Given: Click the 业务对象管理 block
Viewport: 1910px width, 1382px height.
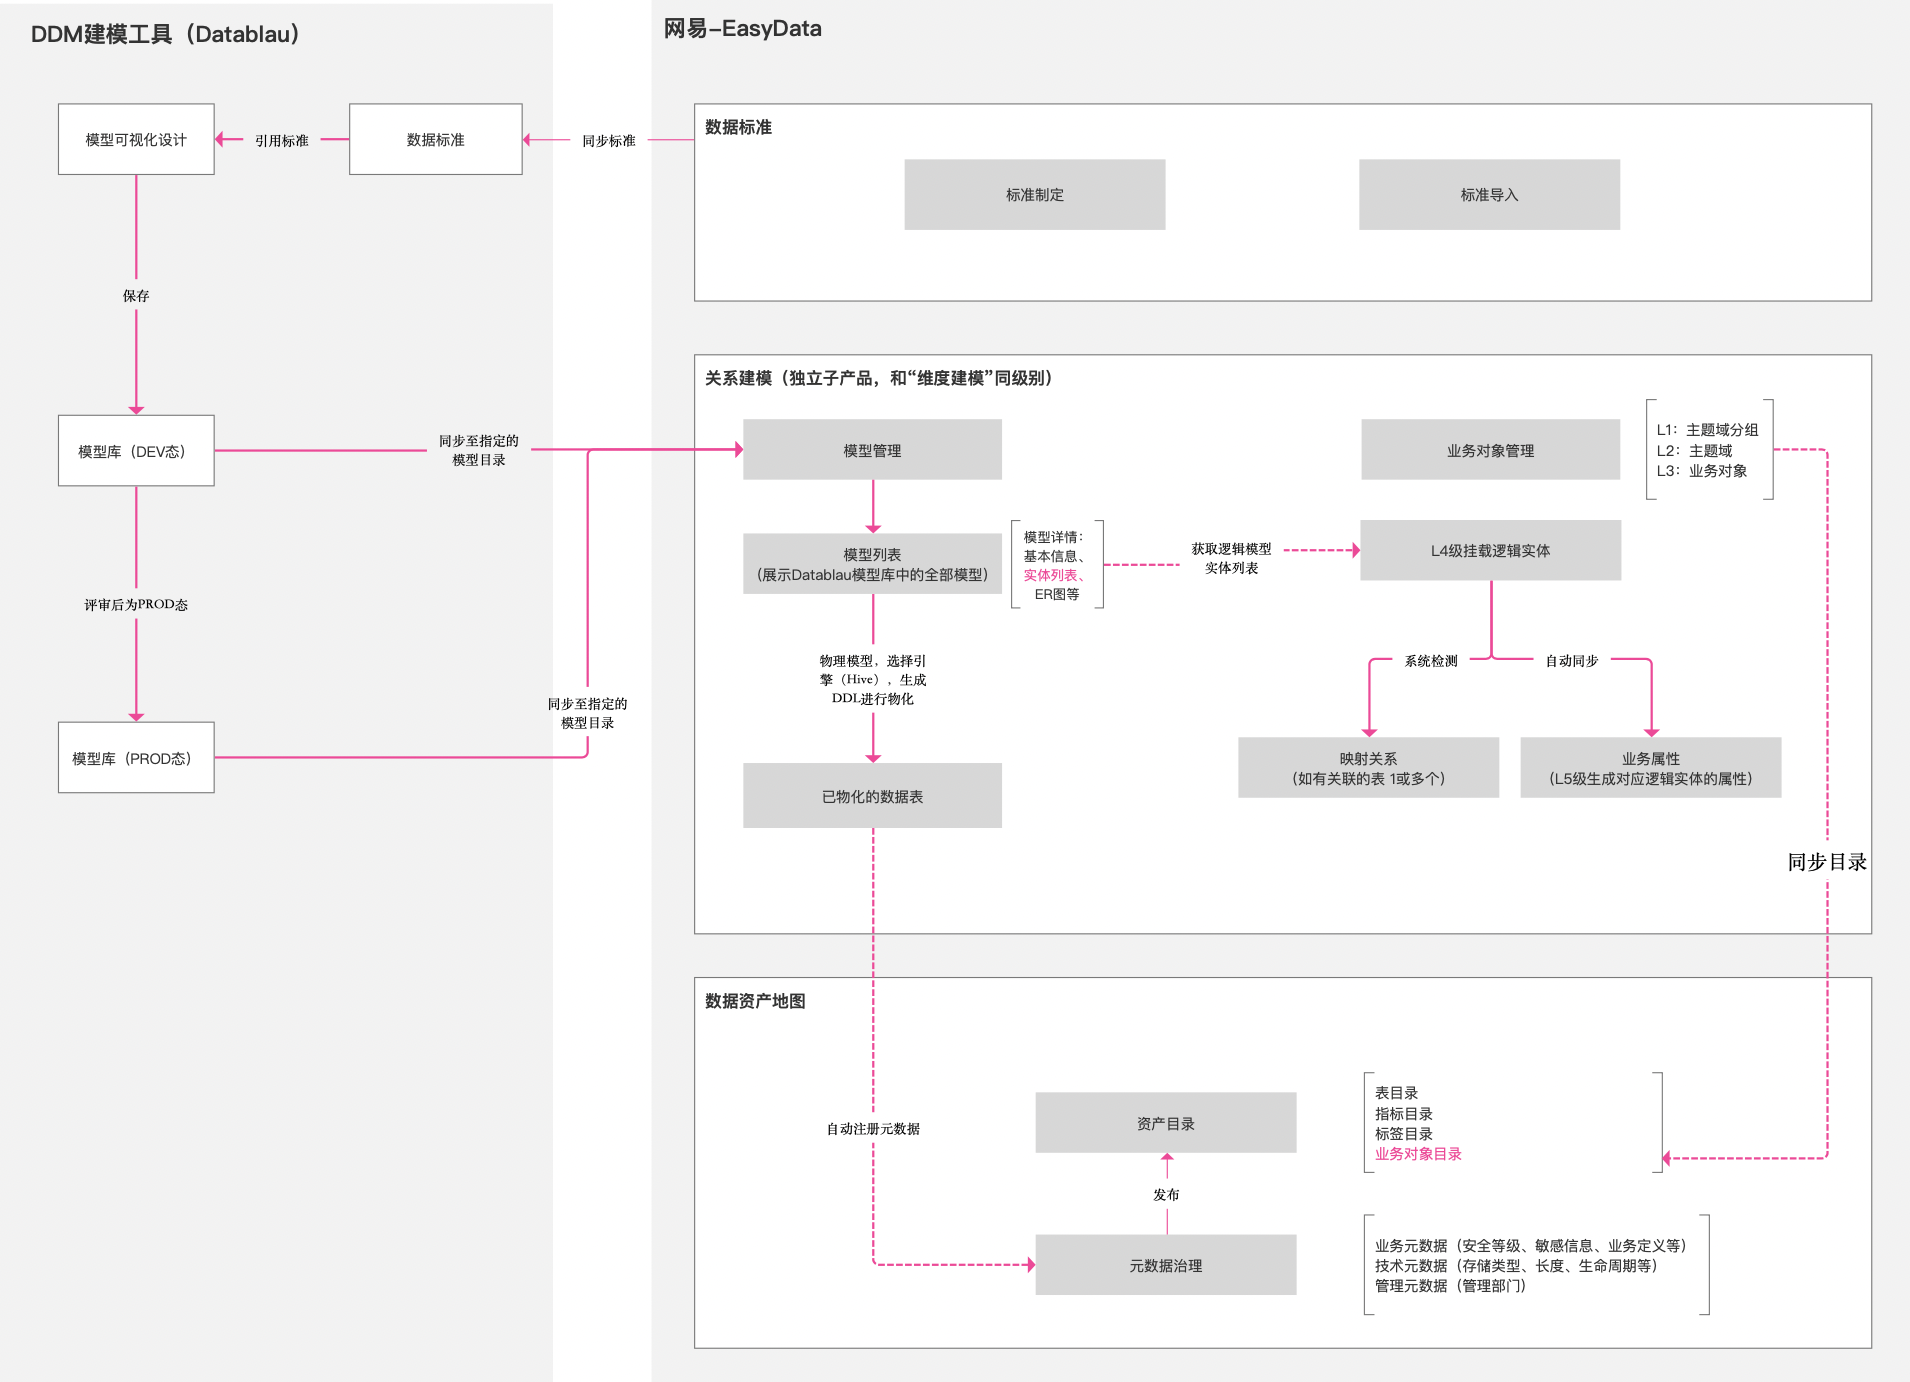Looking at the screenshot, I should [x=1490, y=450].
